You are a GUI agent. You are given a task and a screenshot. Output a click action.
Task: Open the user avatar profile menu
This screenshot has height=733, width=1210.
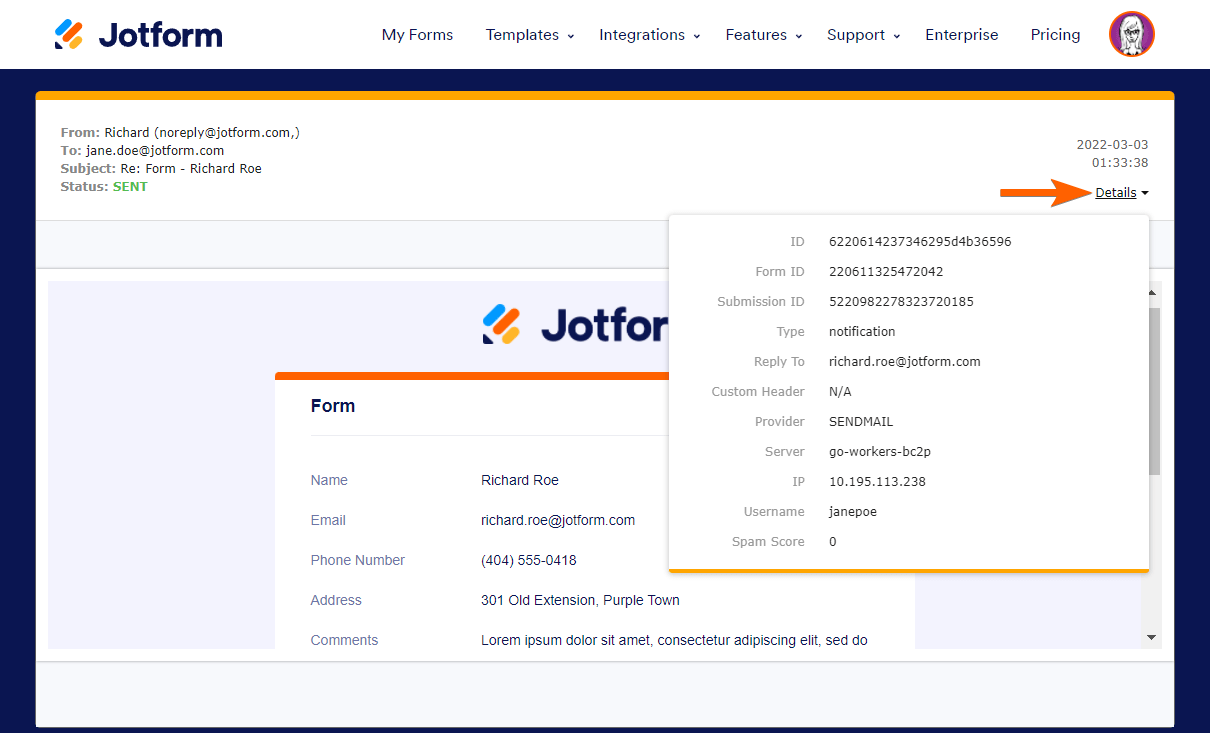pyautogui.click(x=1132, y=34)
